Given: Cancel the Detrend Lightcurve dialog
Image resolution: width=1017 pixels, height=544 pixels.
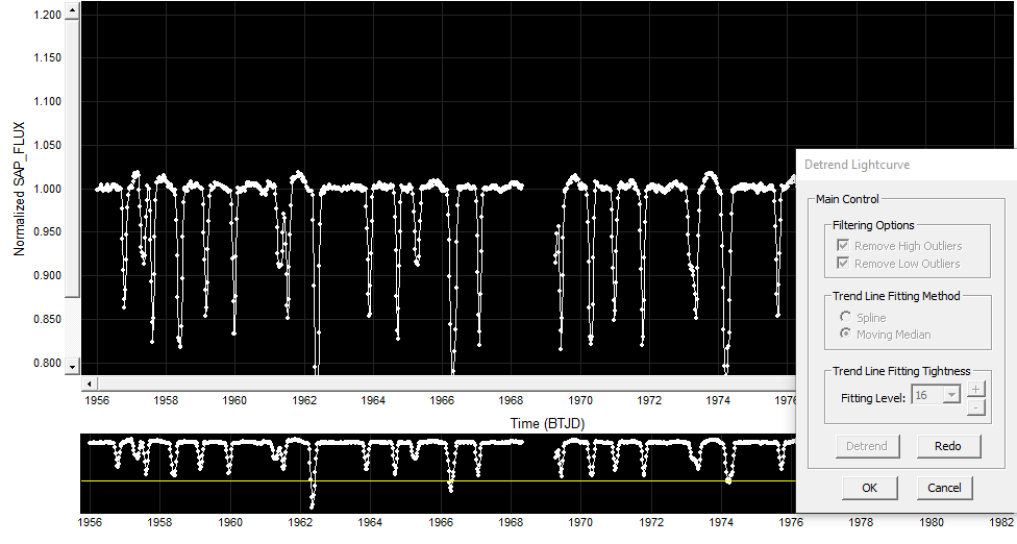Looking at the screenshot, I should [x=944, y=488].
